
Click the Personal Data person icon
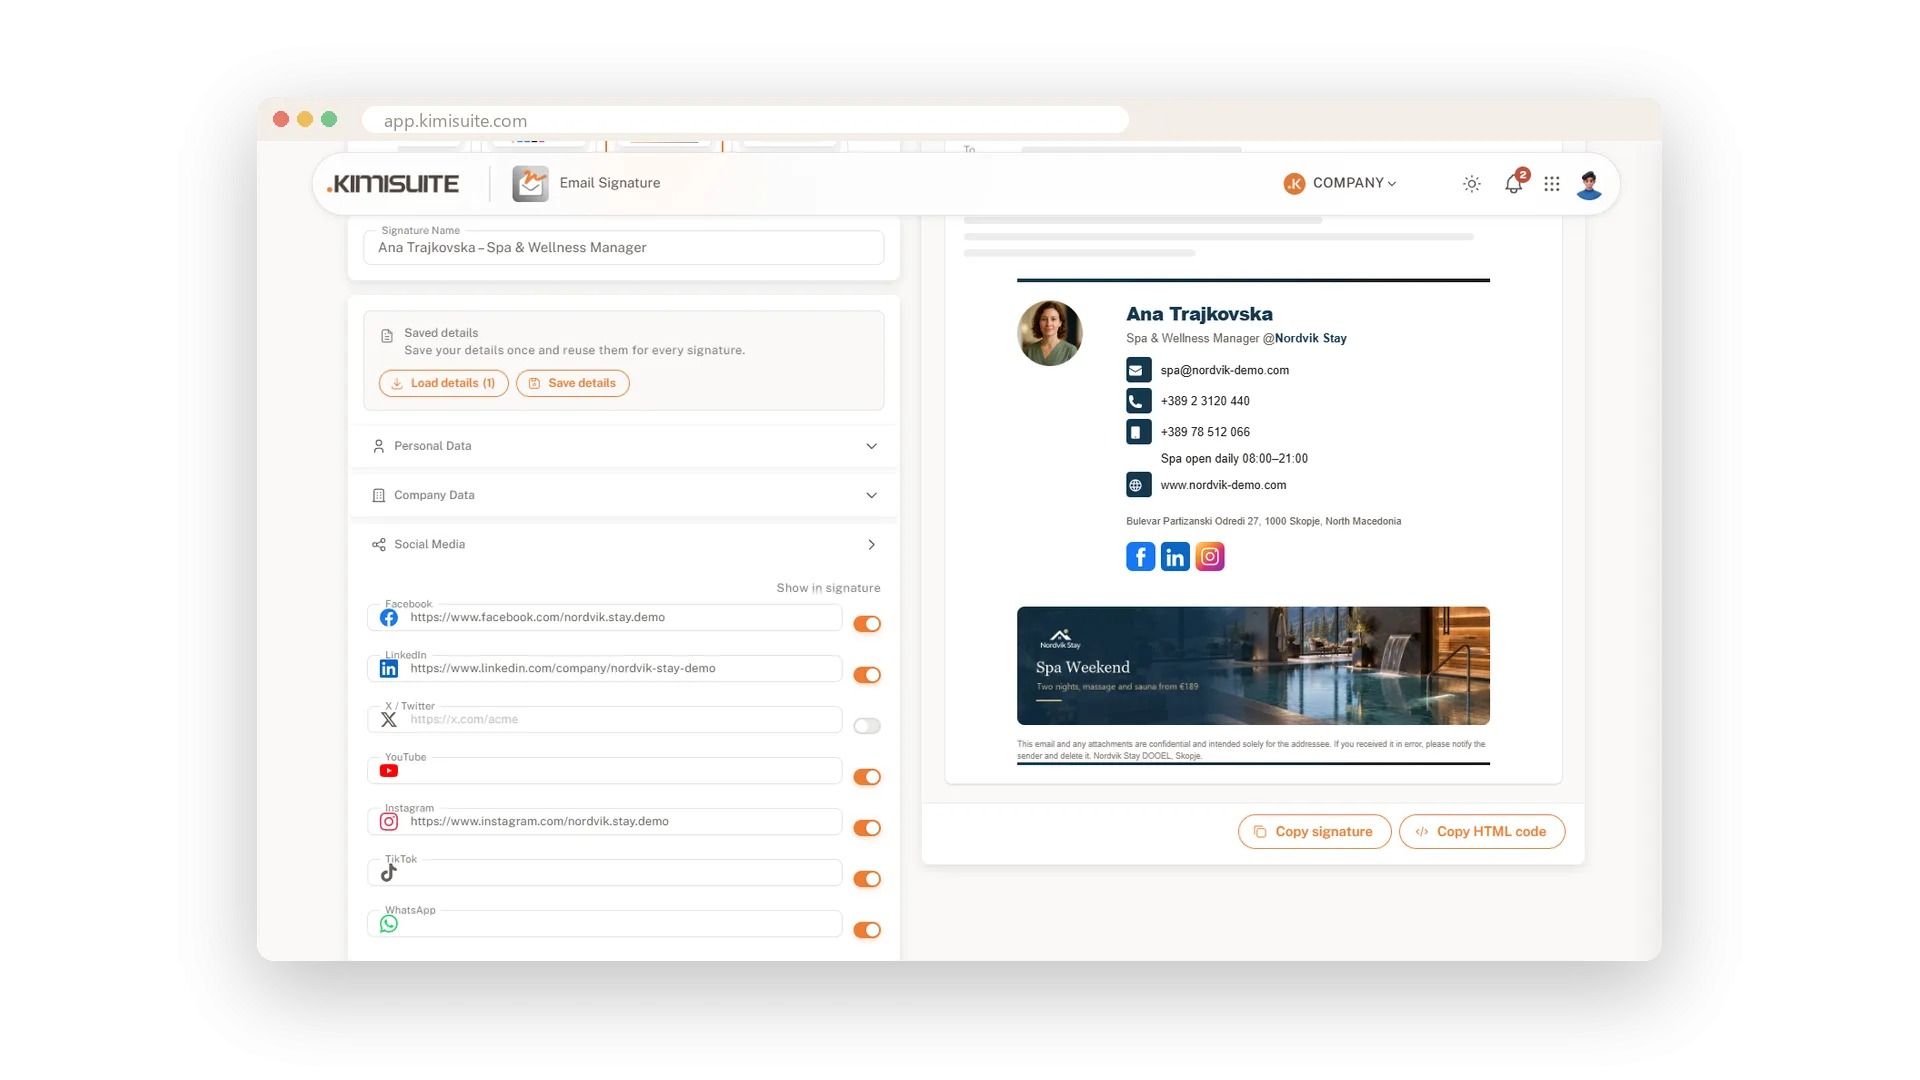(x=379, y=446)
